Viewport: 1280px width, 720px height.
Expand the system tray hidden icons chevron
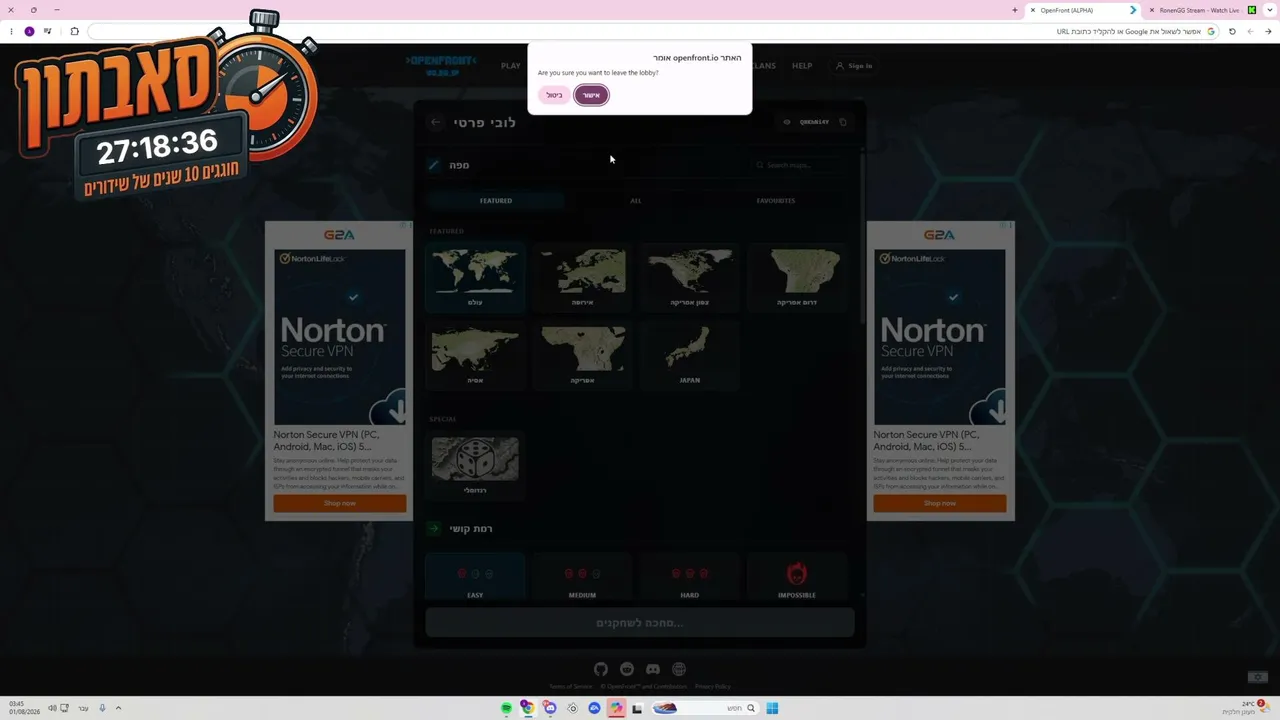point(118,708)
